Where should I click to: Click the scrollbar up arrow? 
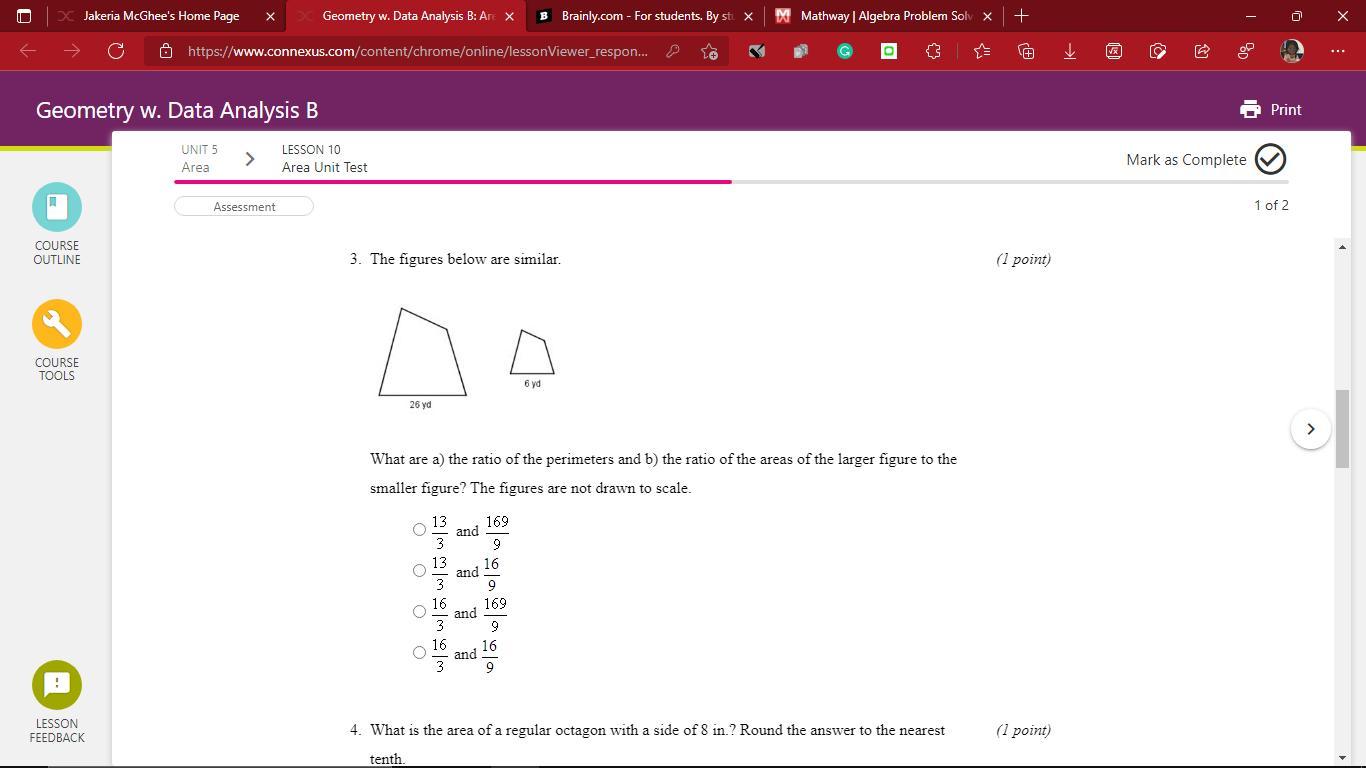1342,247
